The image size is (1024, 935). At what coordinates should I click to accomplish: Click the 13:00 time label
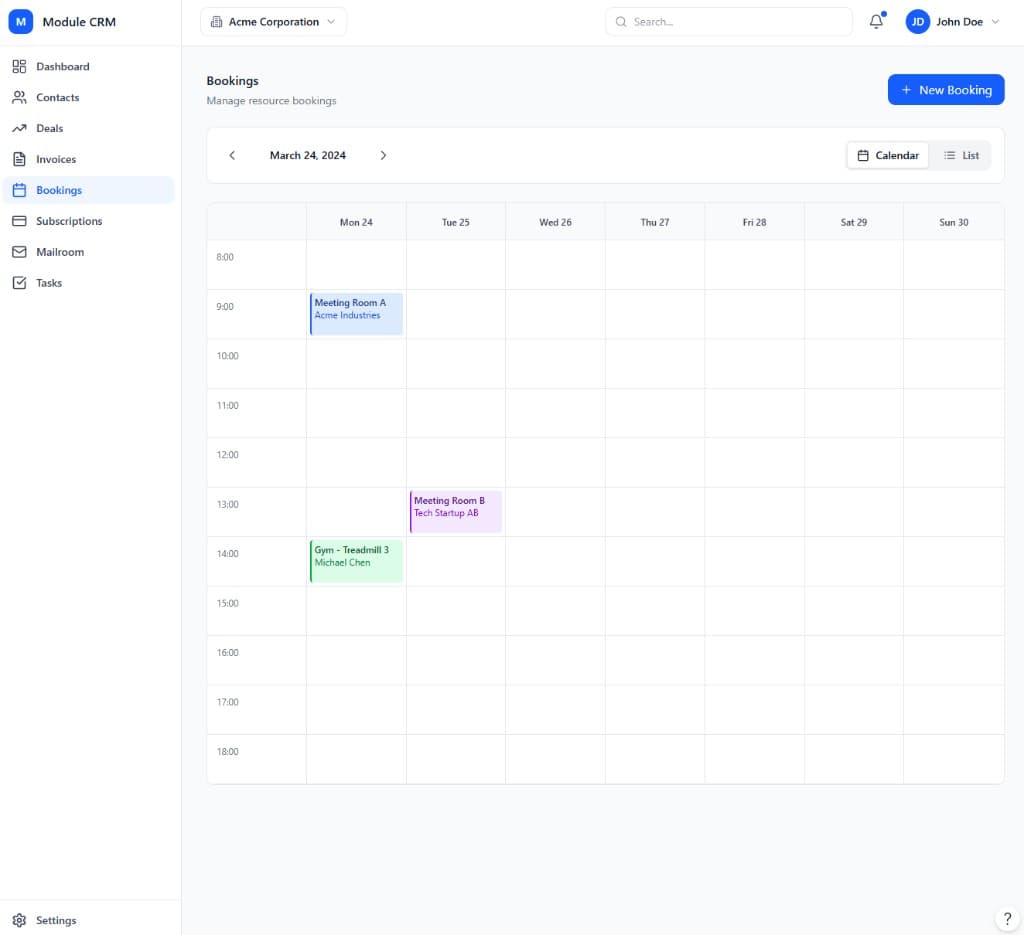pyautogui.click(x=227, y=505)
